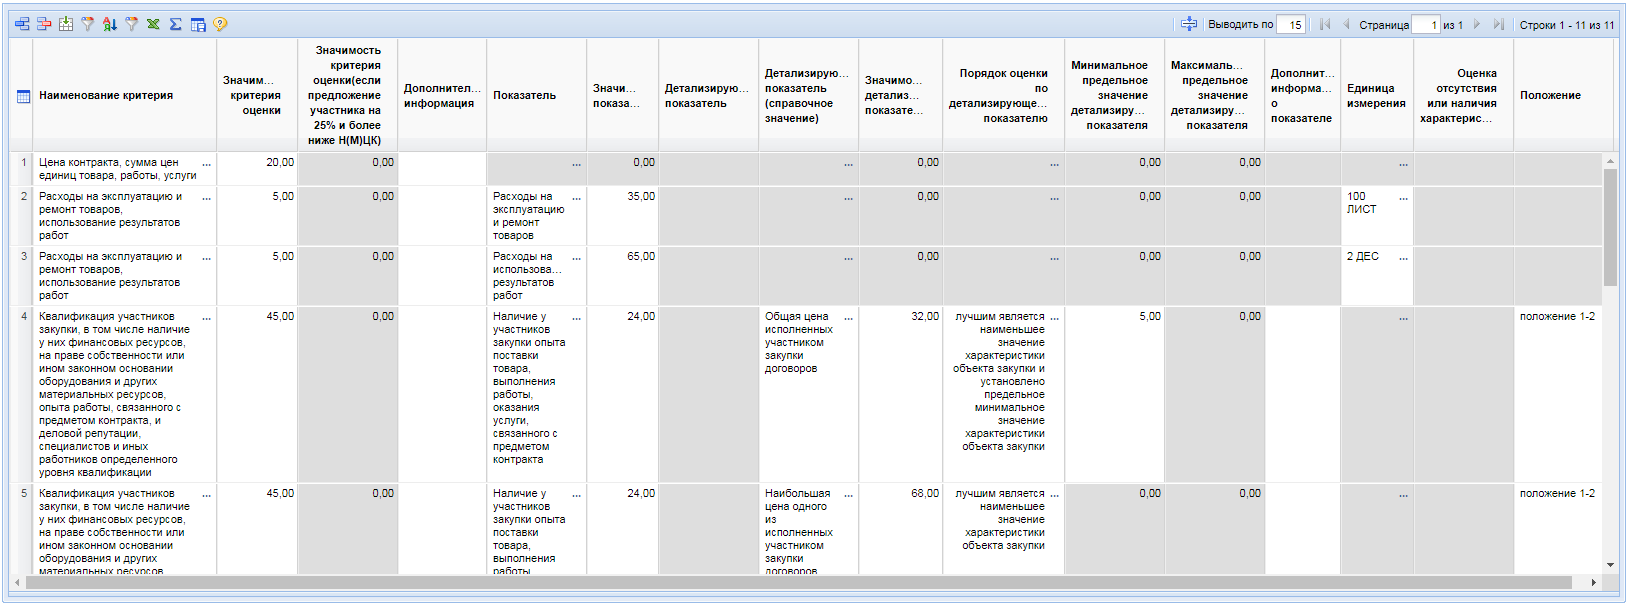
Task: Click the add row icon in toolbar
Action: pos(22,24)
